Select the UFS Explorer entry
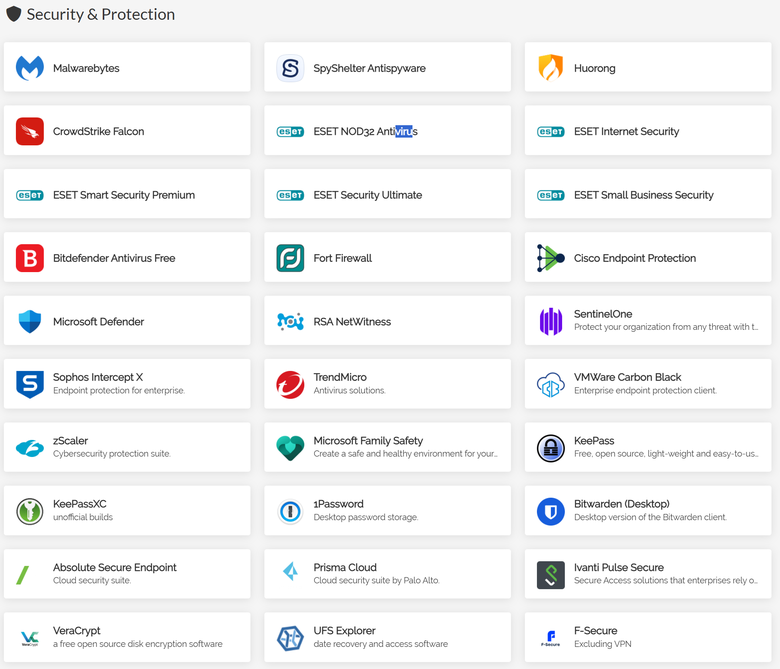 coord(388,637)
